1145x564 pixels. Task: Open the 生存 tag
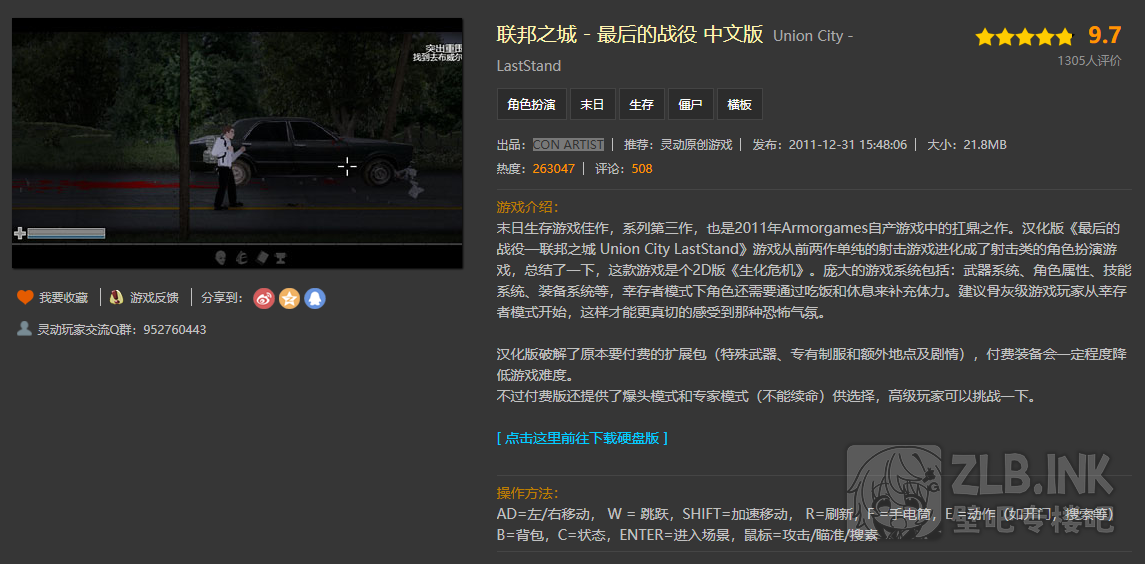tap(641, 104)
